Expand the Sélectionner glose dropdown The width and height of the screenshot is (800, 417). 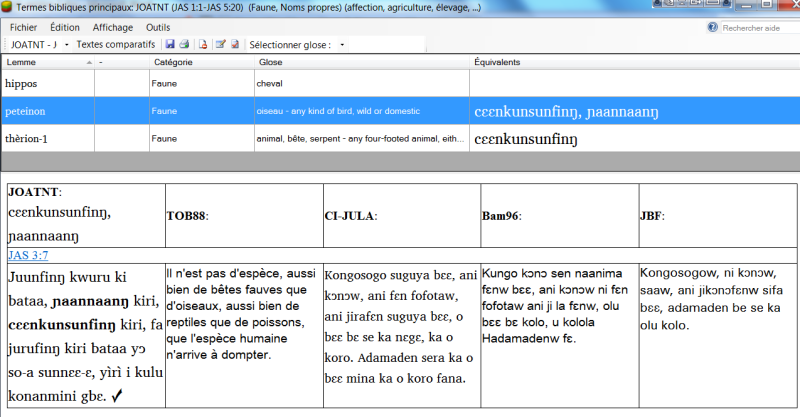[343, 45]
